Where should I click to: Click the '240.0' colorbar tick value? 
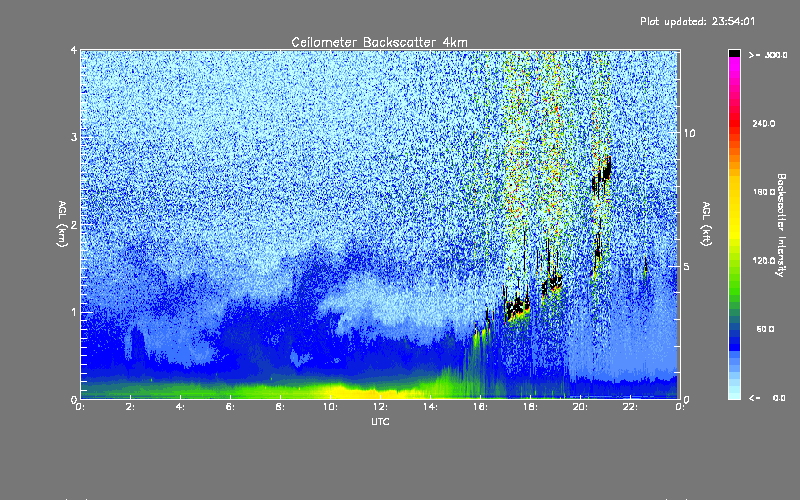(764, 123)
